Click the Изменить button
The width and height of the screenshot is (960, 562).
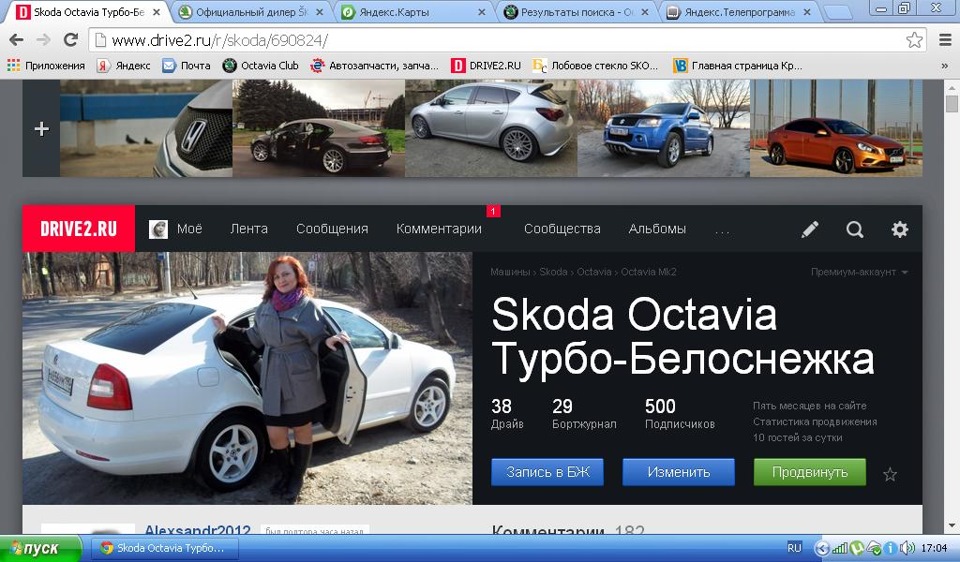point(678,472)
